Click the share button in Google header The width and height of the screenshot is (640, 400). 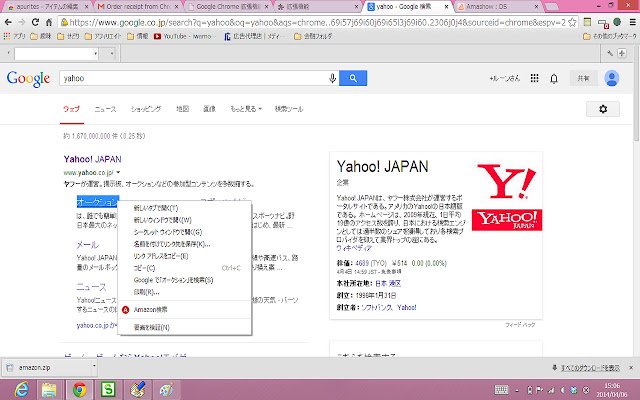583,78
